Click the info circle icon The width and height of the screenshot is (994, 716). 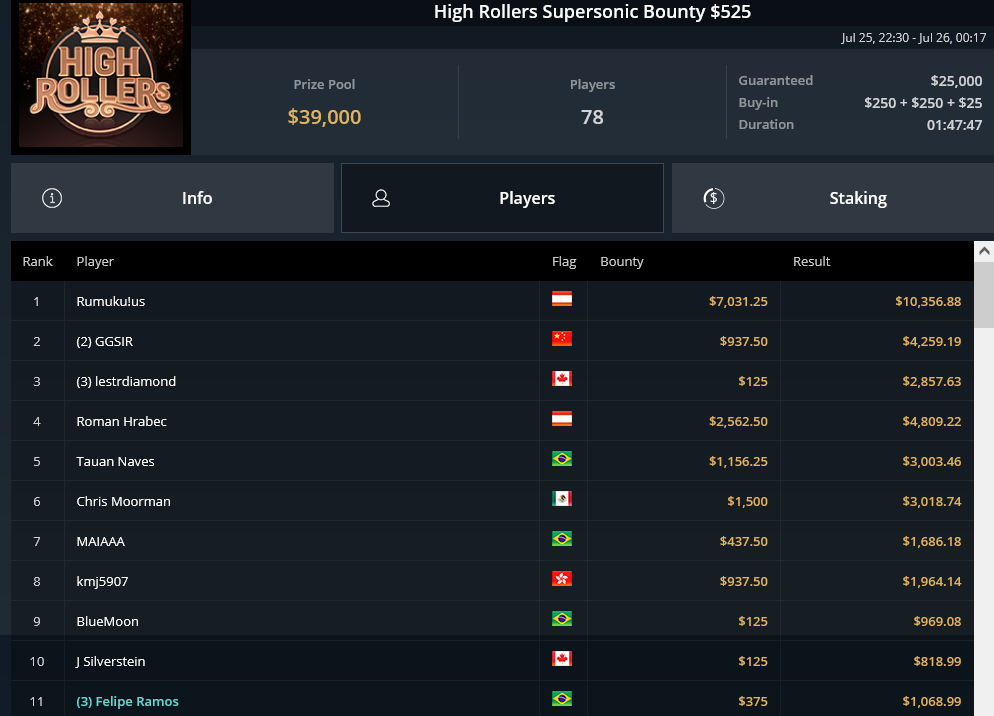[52, 198]
